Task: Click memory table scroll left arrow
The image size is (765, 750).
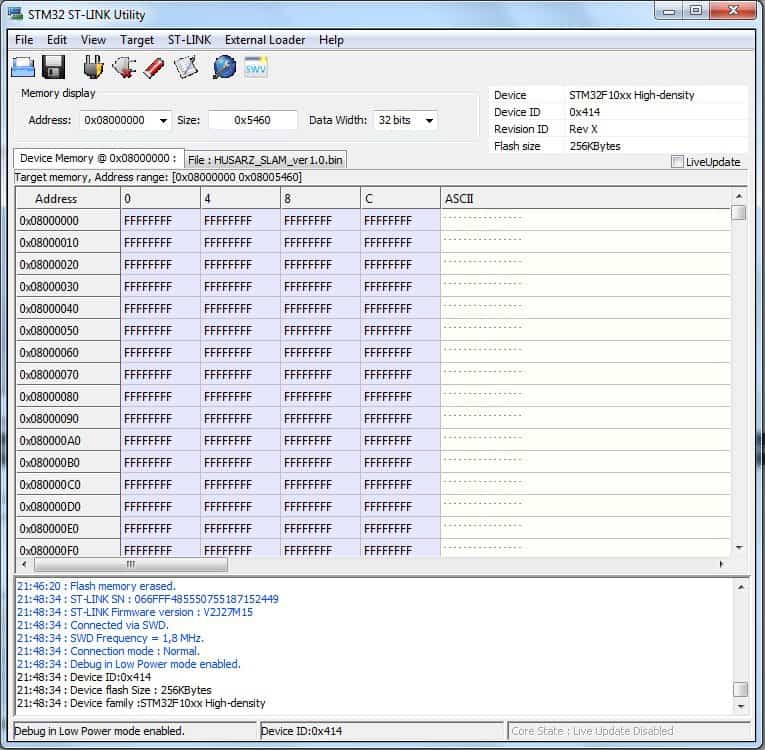Action: pos(24,564)
